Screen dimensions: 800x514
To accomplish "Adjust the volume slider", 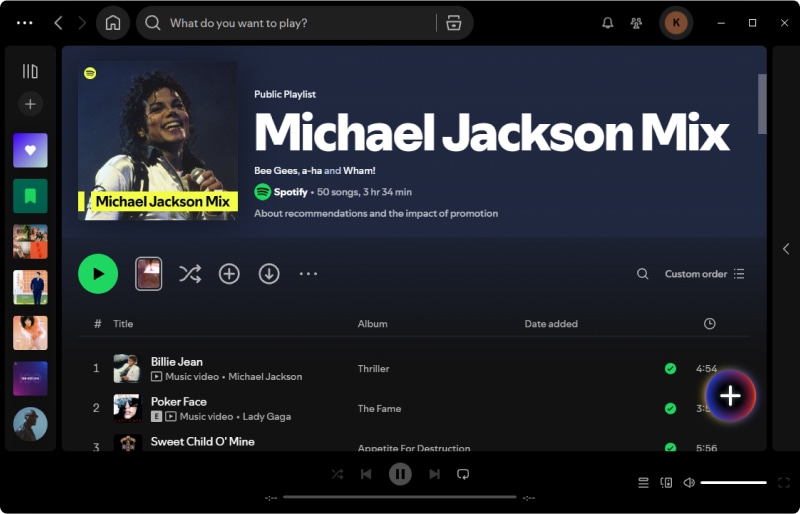I will point(733,482).
